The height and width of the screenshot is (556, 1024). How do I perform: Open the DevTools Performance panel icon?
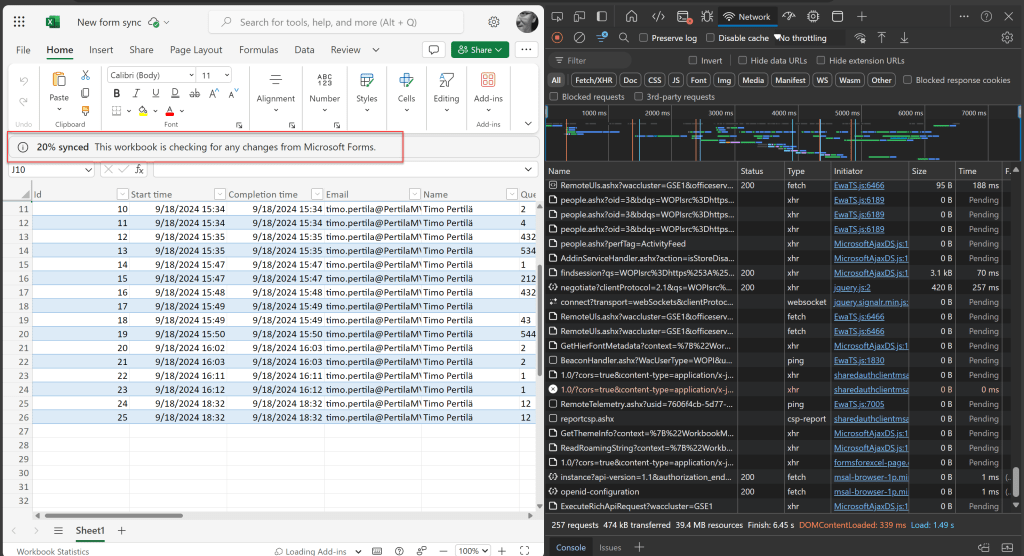789,17
